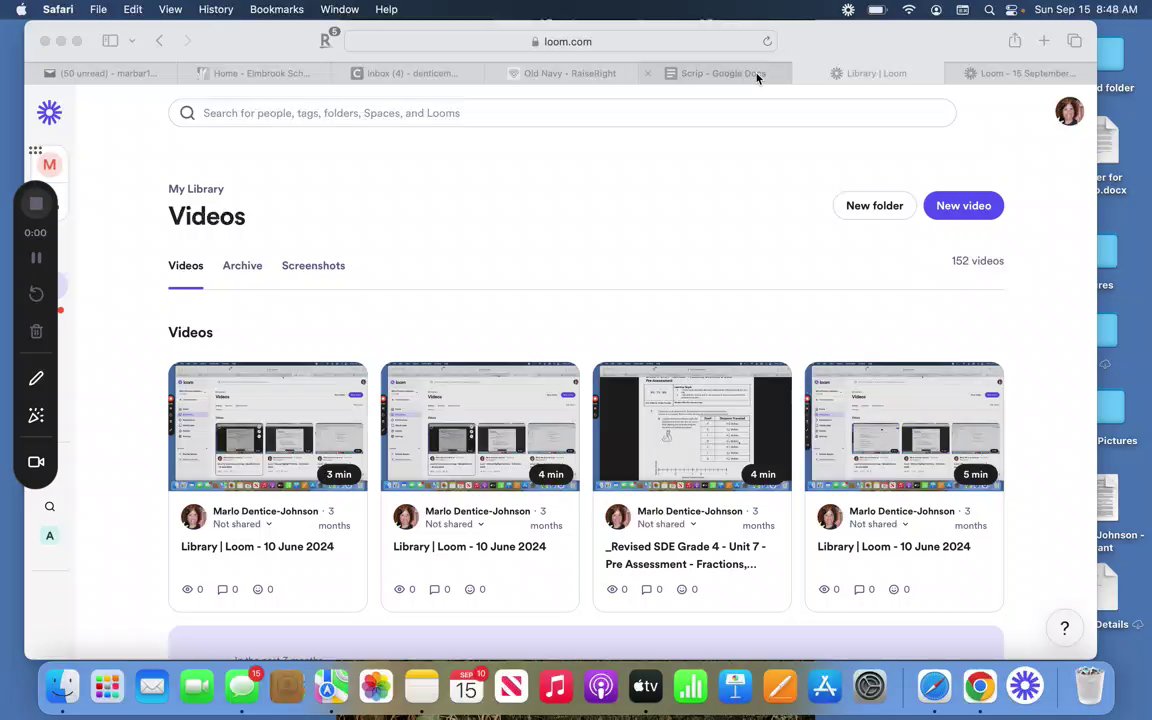The width and height of the screenshot is (1152, 720).
Task: Pause the Loom recording
Action: click(x=36, y=258)
